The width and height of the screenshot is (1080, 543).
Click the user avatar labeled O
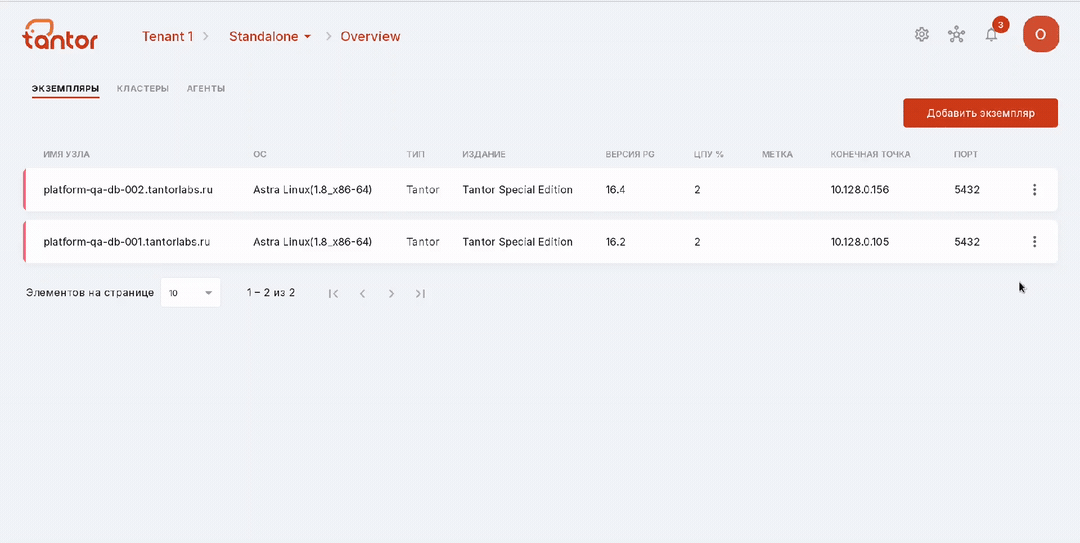1041,34
